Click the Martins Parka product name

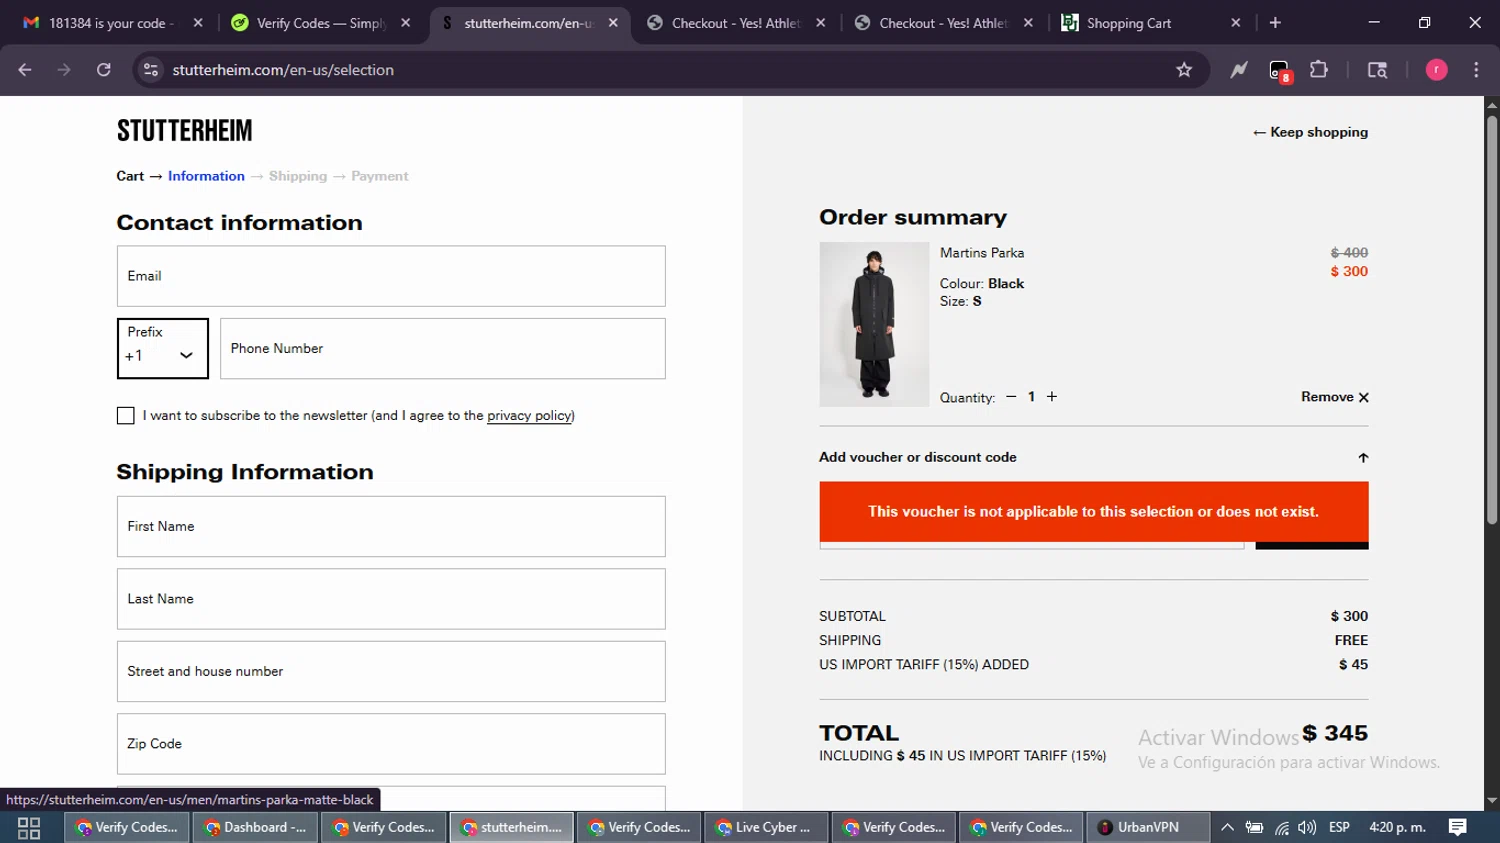[982, 253]
